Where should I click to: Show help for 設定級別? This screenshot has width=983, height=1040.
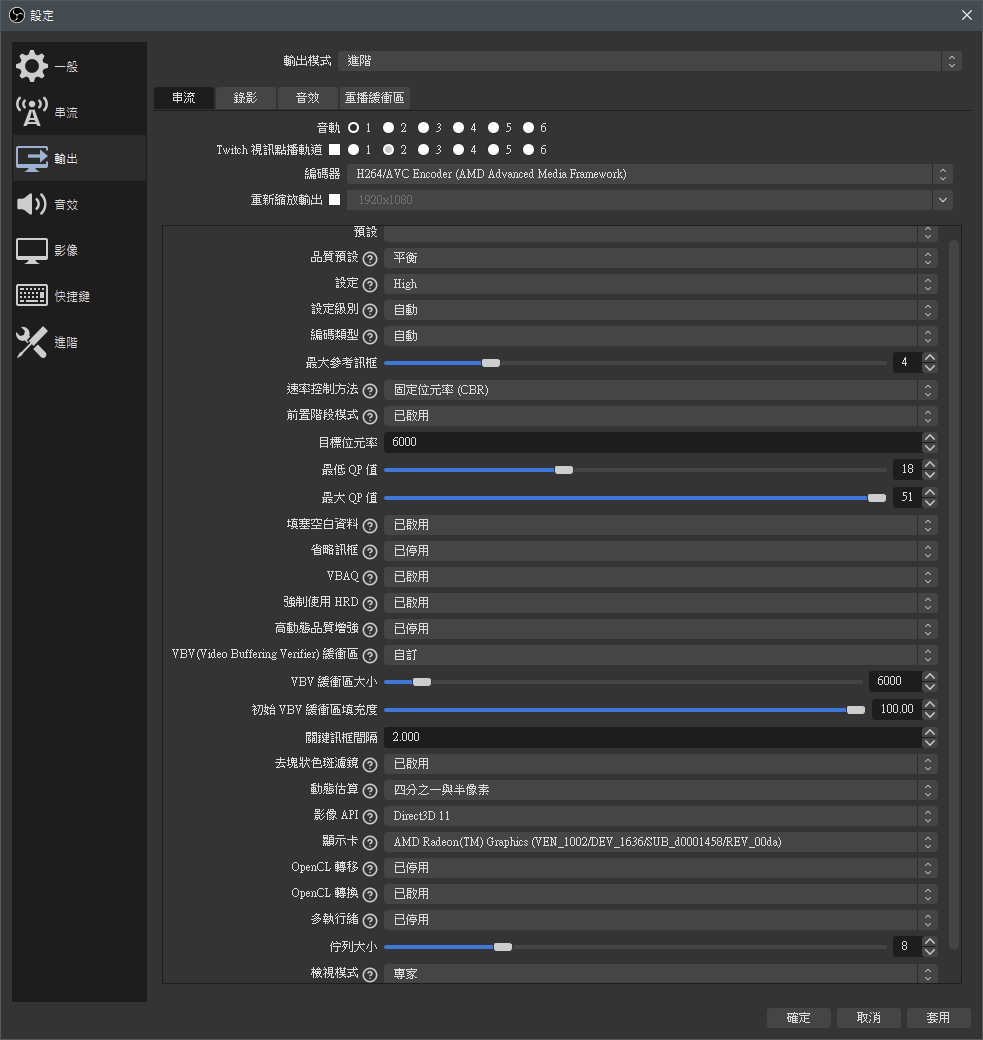370,310
